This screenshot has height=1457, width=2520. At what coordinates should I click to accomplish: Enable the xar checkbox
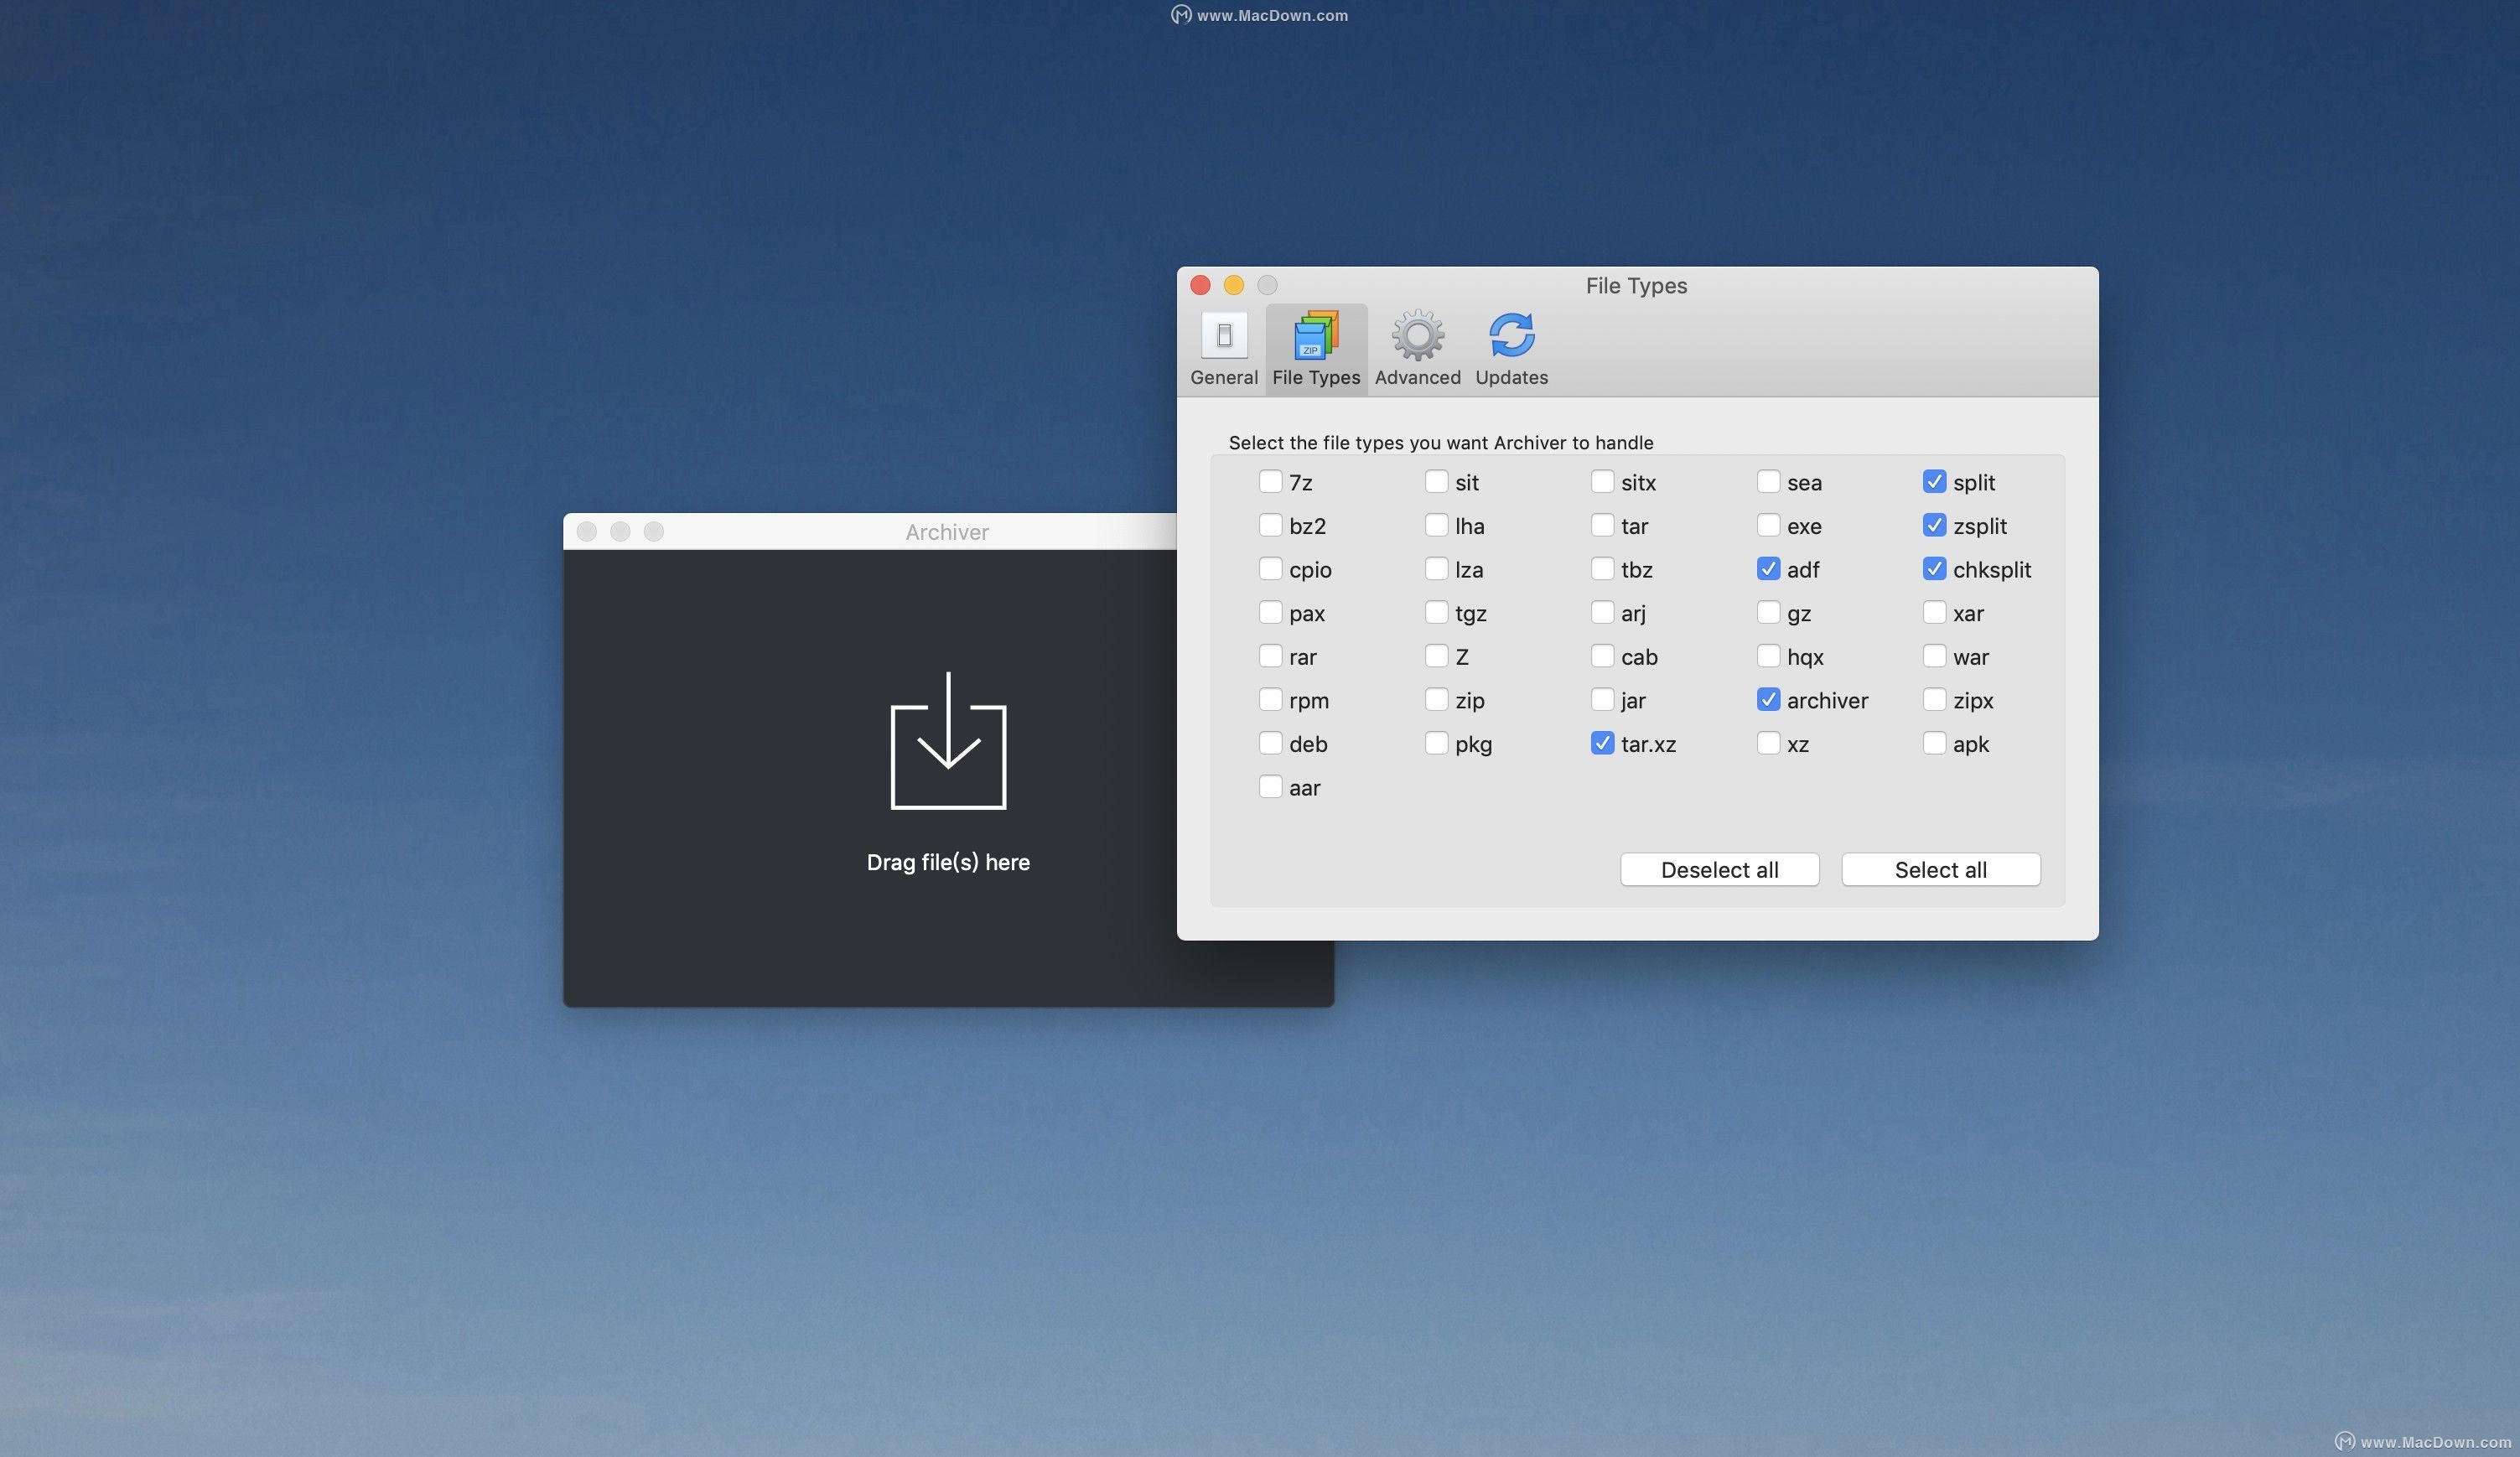tap(1934, 612)
